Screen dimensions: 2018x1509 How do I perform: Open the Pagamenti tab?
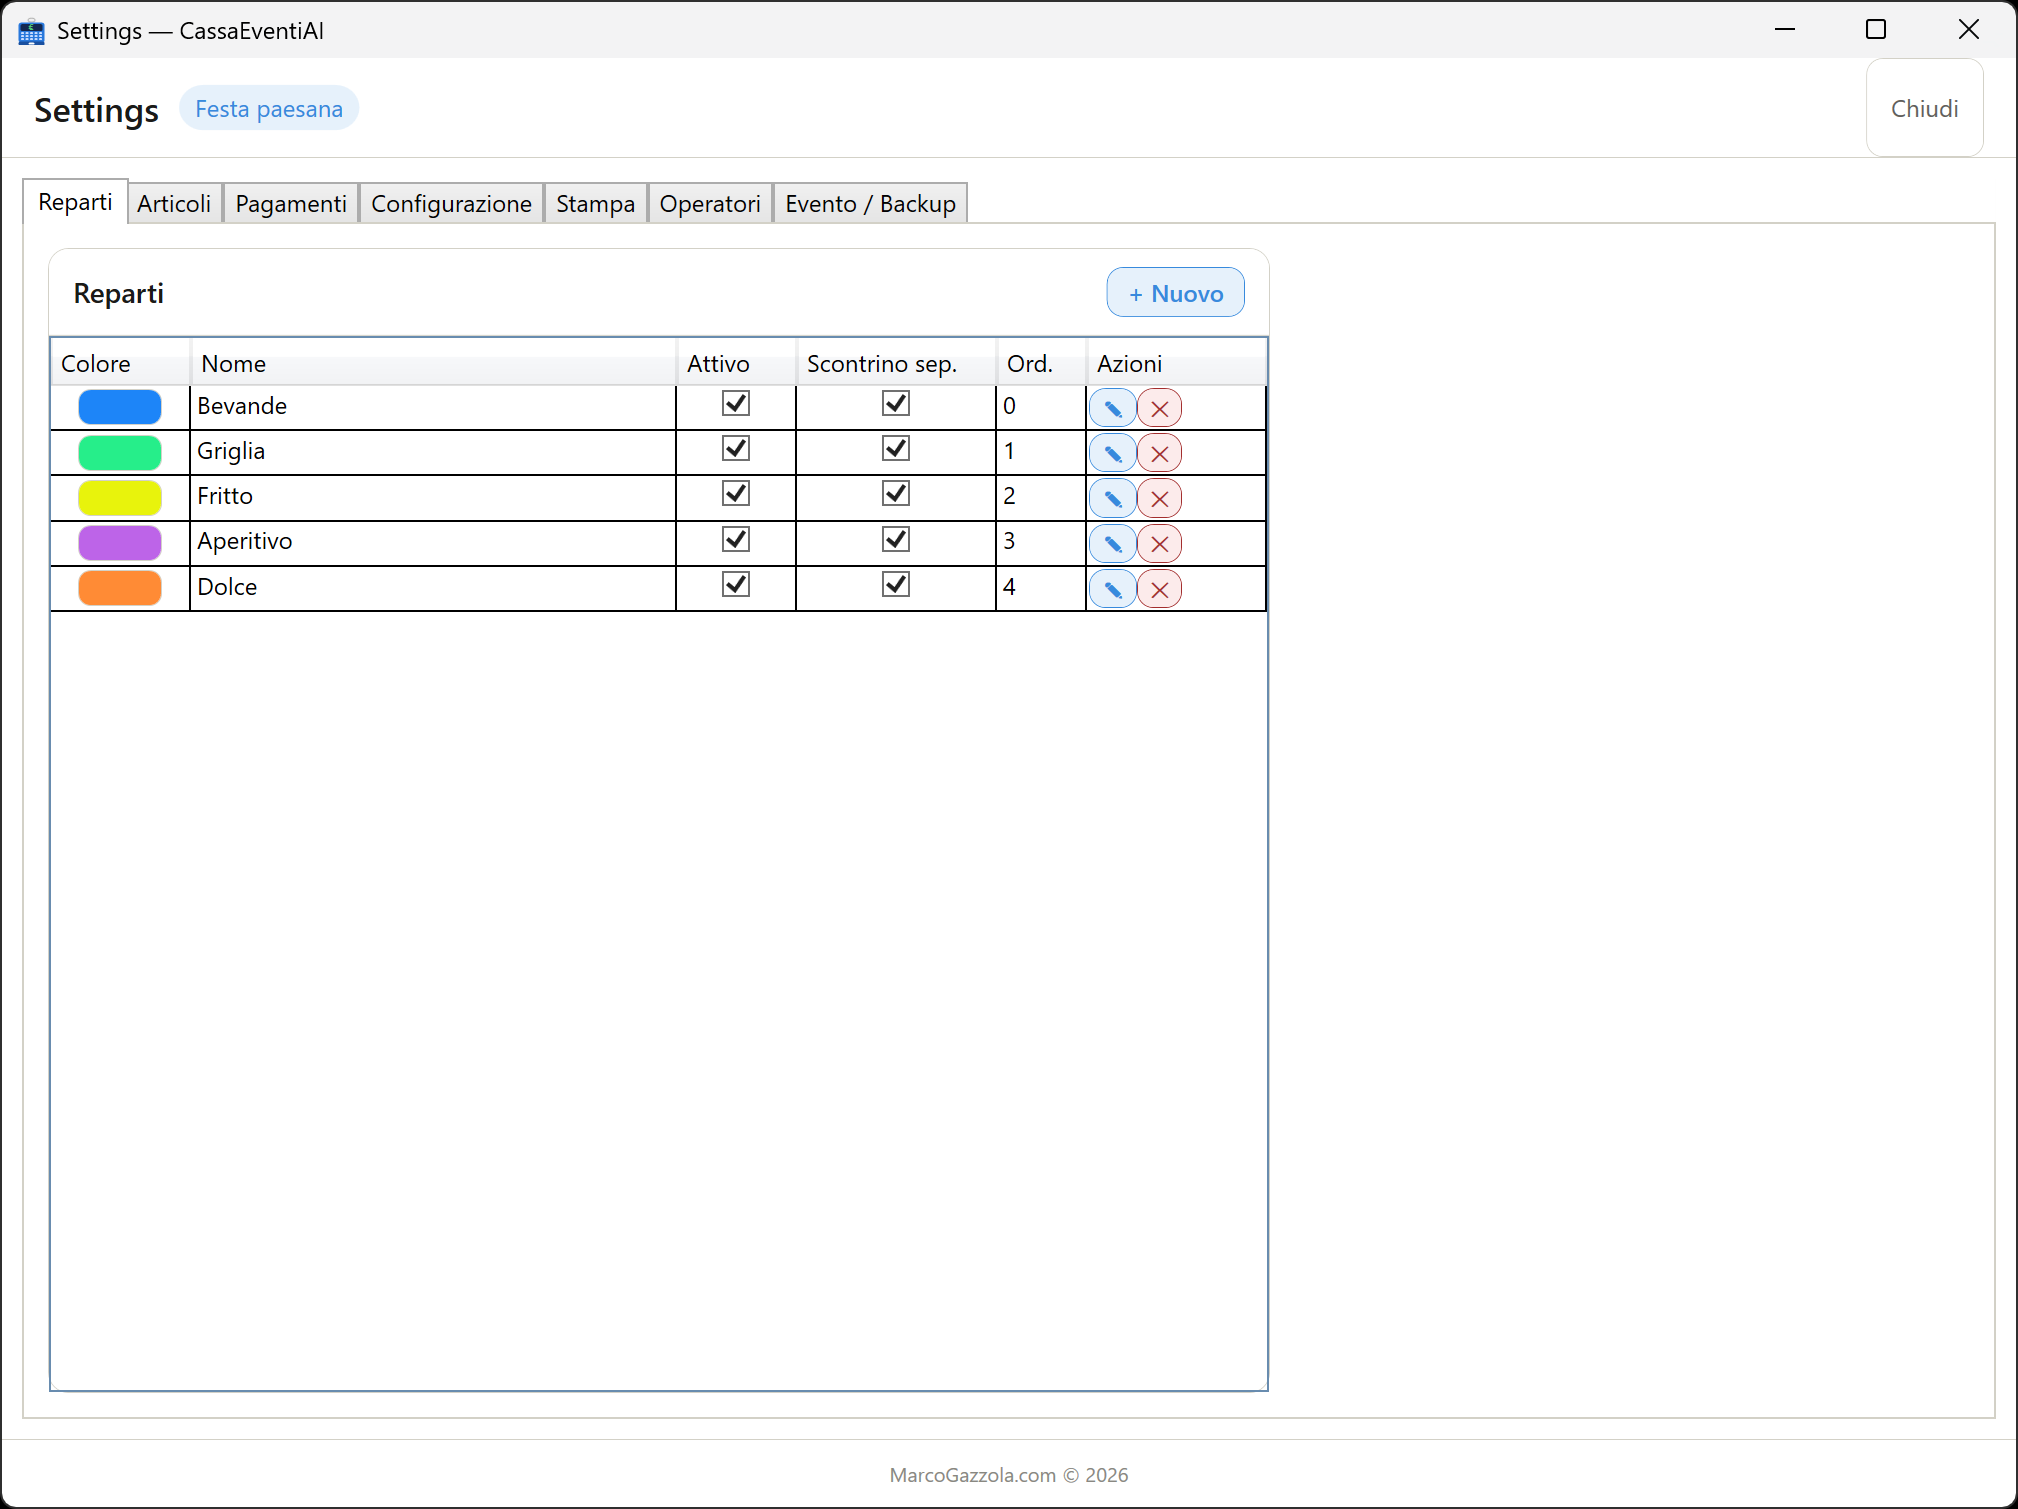point(291,204)
